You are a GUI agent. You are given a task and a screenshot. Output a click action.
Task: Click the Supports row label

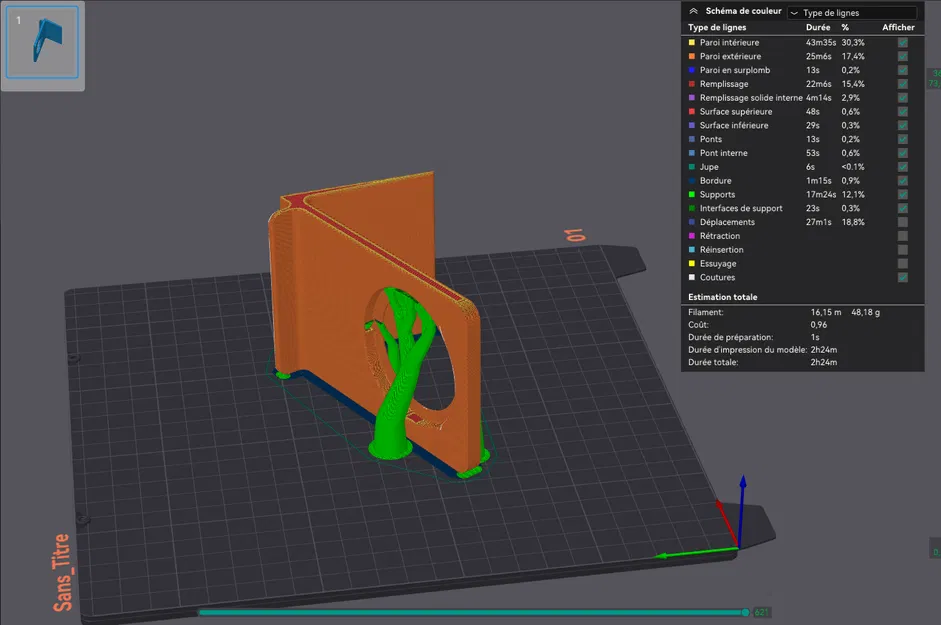click(717, 195)
